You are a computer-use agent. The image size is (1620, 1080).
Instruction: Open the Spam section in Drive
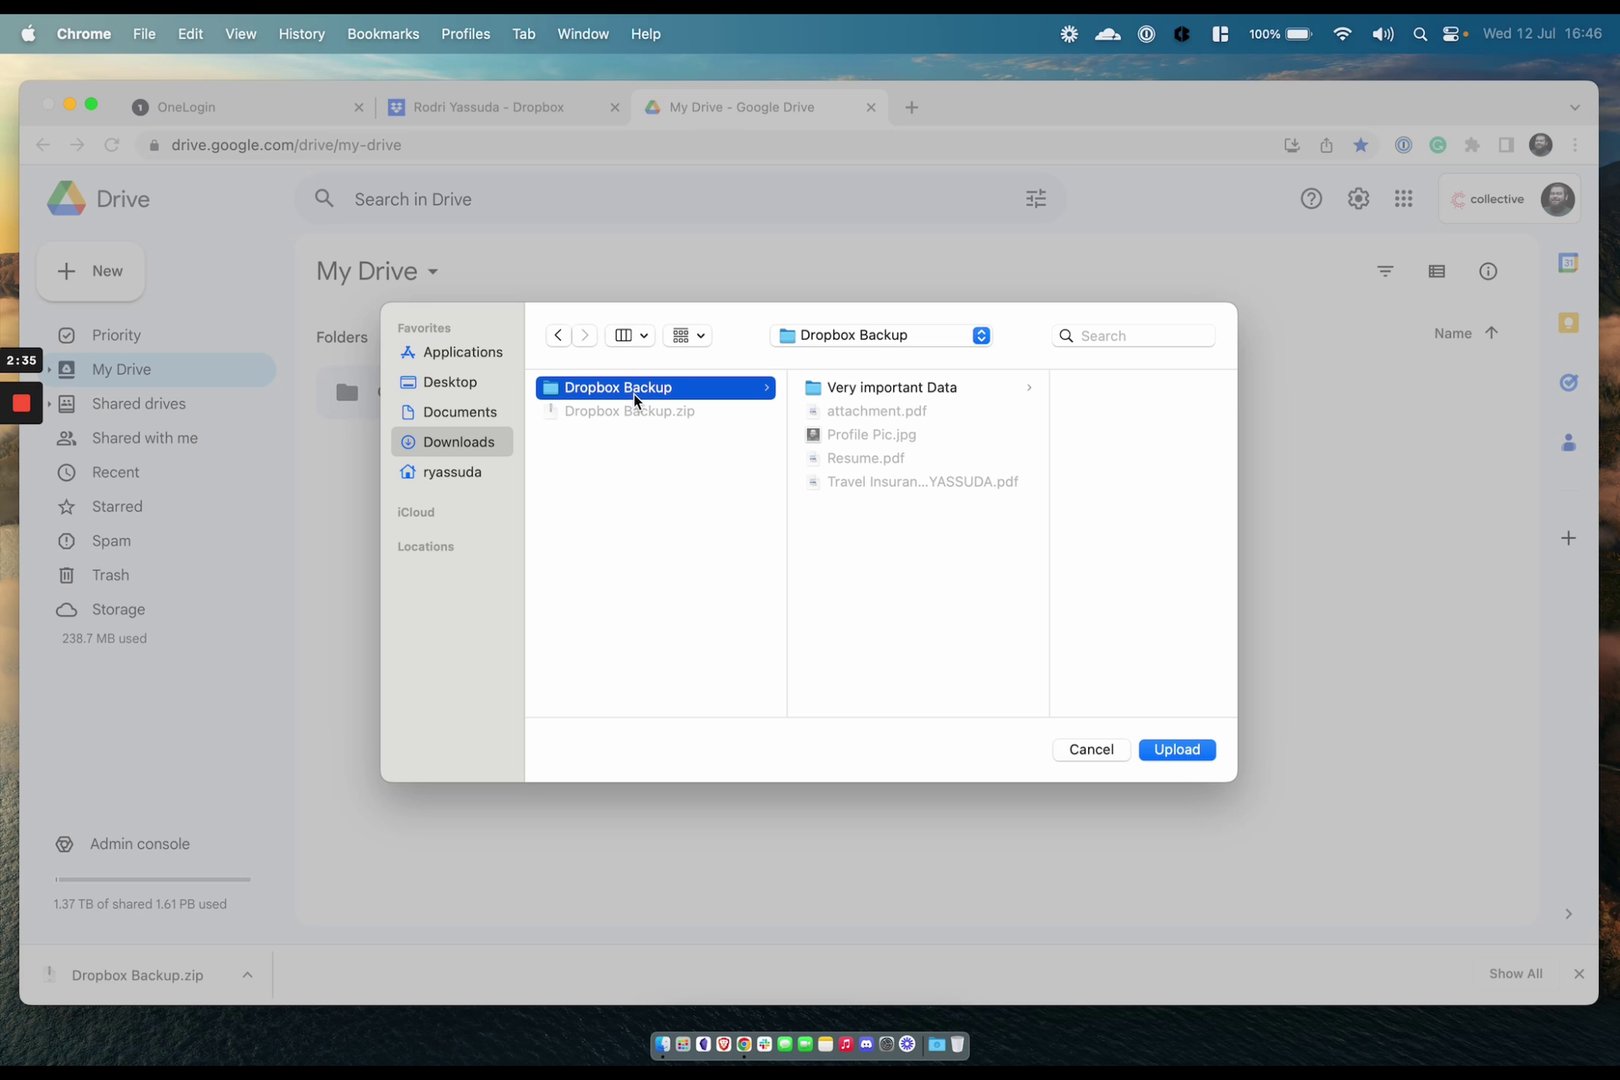coord(111,541)
